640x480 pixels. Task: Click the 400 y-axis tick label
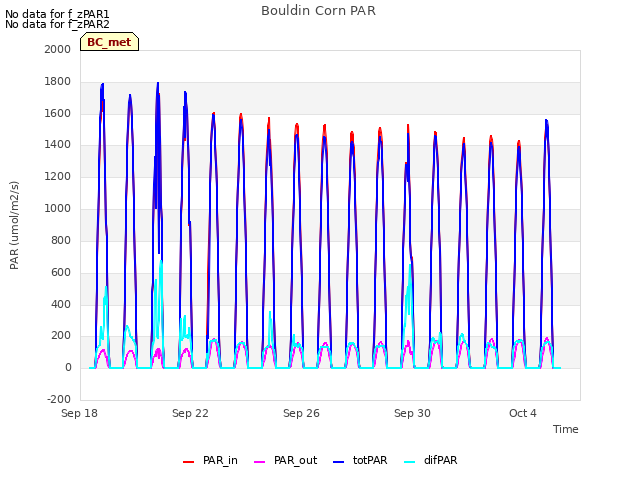tap(61, 304)
